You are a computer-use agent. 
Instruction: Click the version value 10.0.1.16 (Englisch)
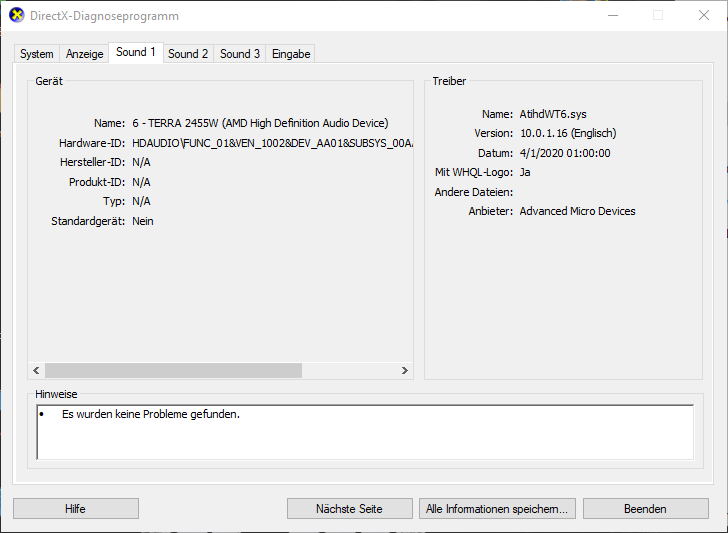[x=568, y=133]
